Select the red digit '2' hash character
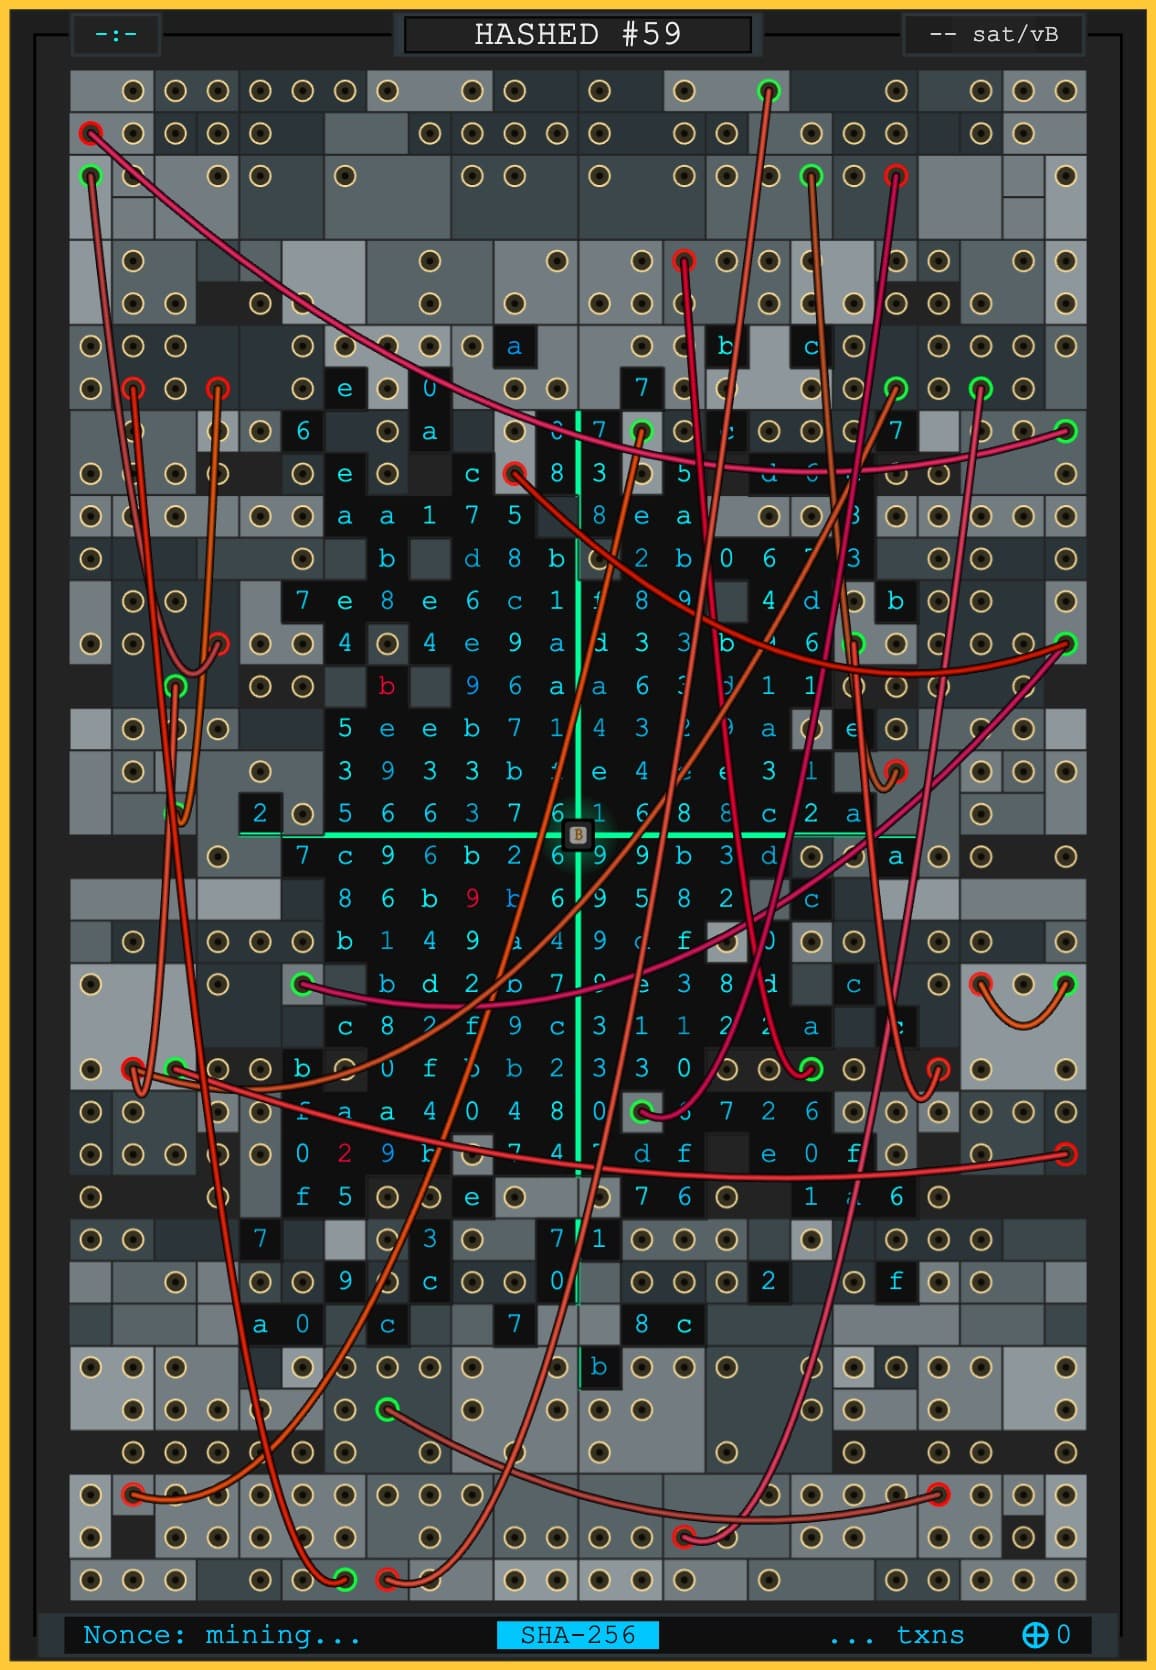 click(345, 1153)
